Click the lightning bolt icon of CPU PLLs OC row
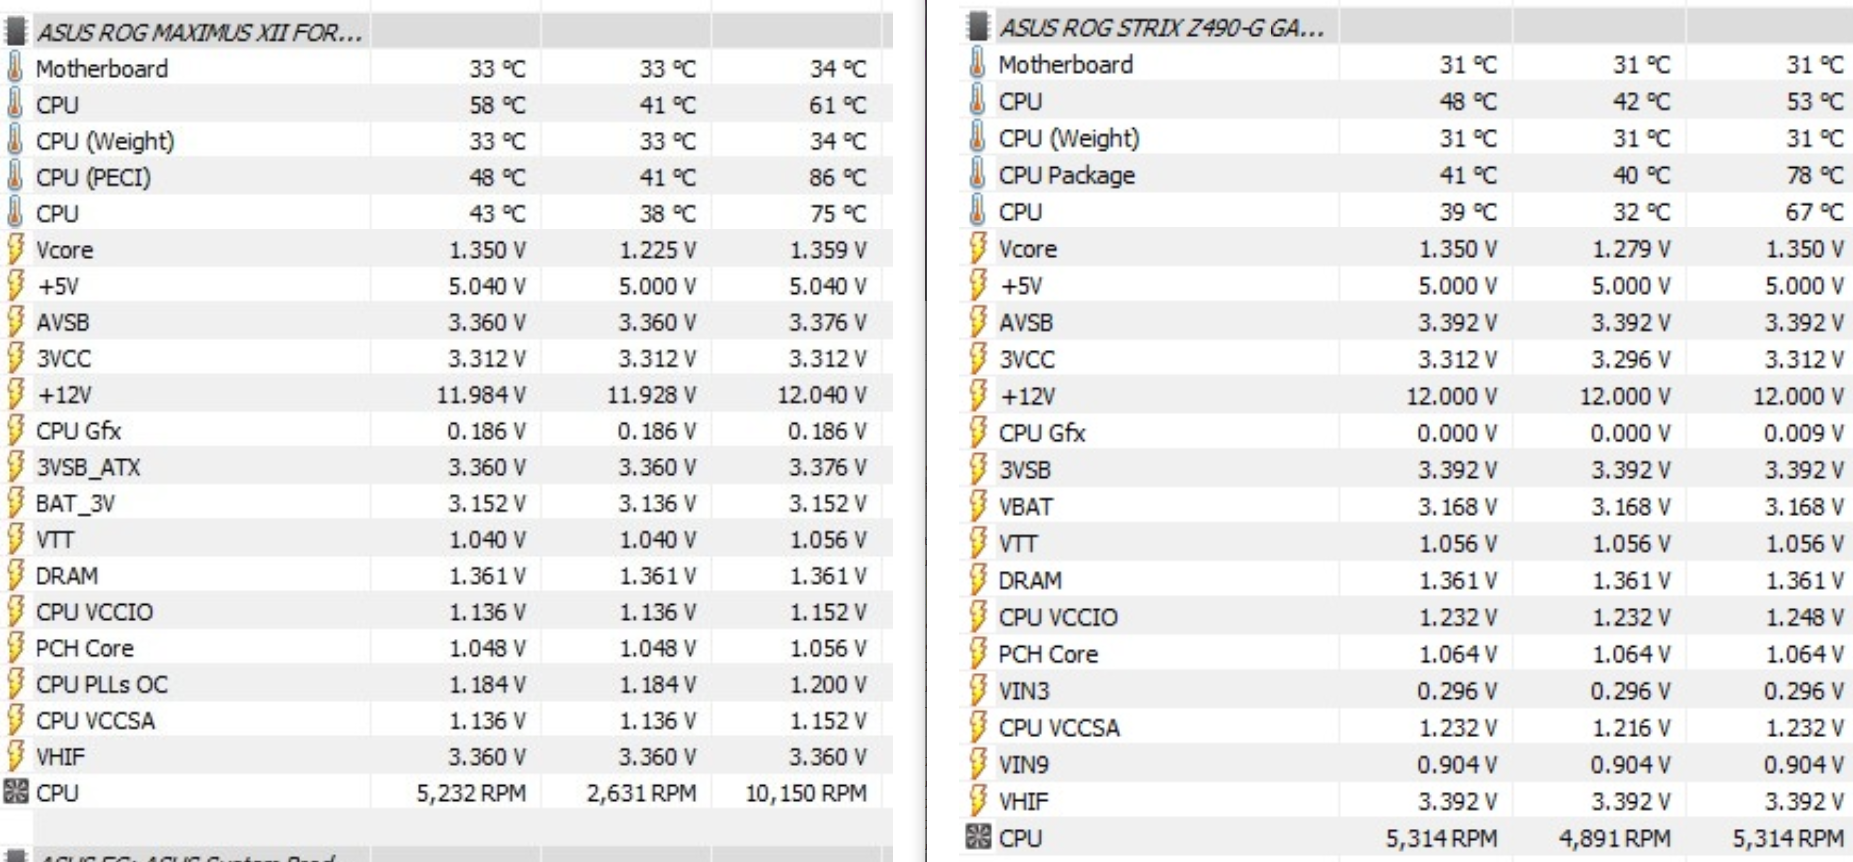Image resolution: width=1853 pixels, height=862 pixels. [x=15, y=684]
